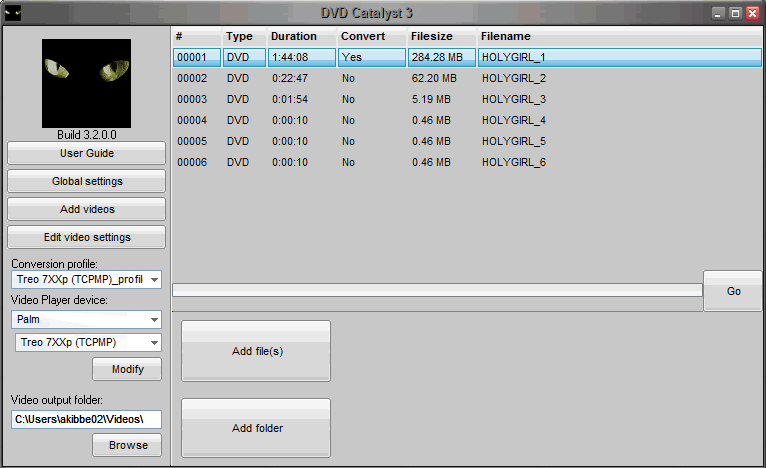Click the large Add file(s) button
Image resolution: width=766 pixels, height=468 pixels.
256,351
